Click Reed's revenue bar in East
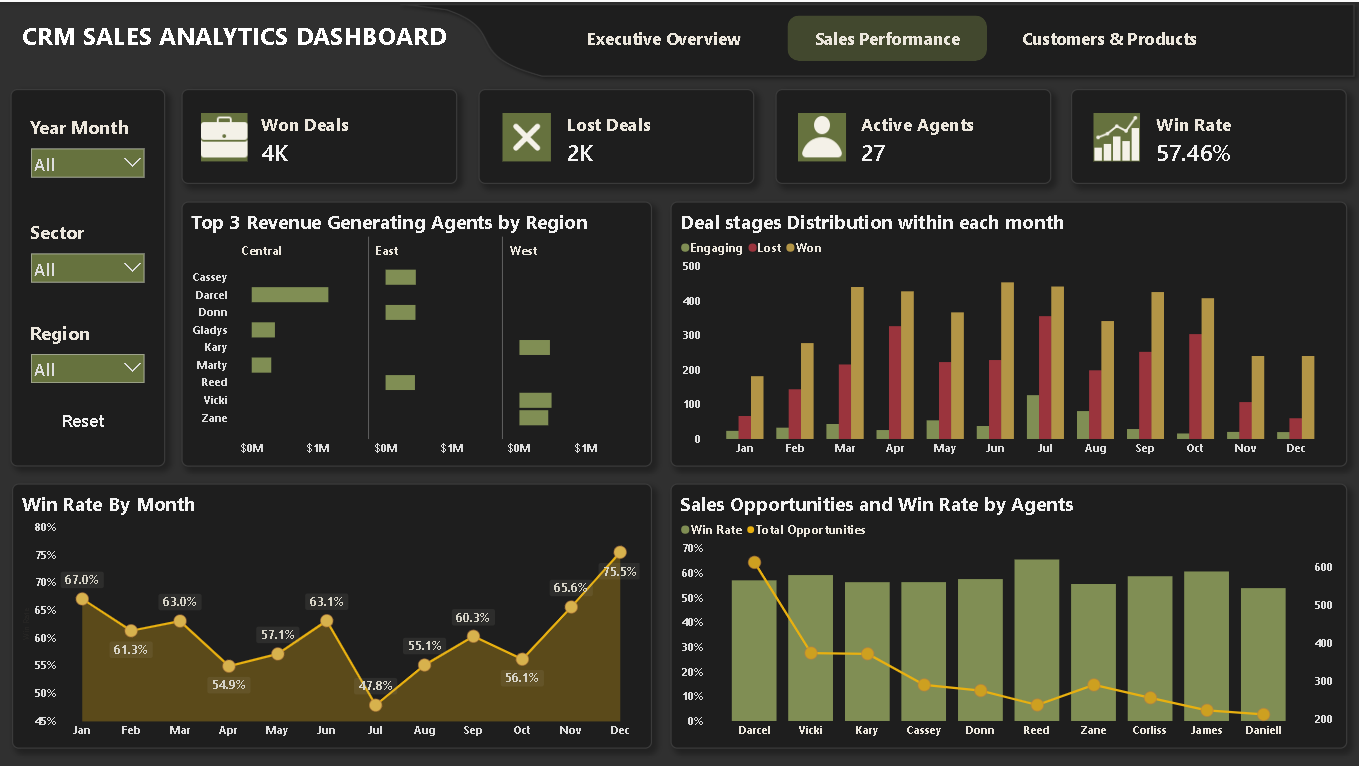The width and height of the screenshot is (1359, 766). coord(400,382)
